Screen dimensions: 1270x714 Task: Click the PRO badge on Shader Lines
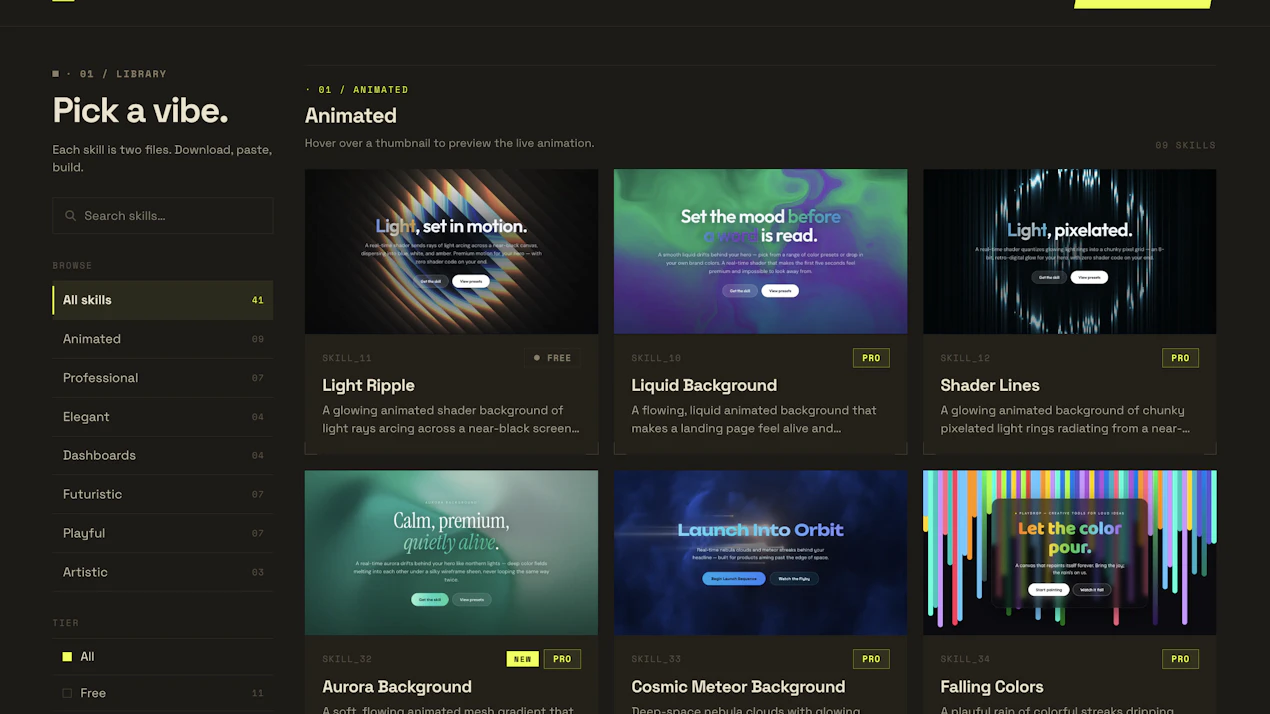point(1180,358)
